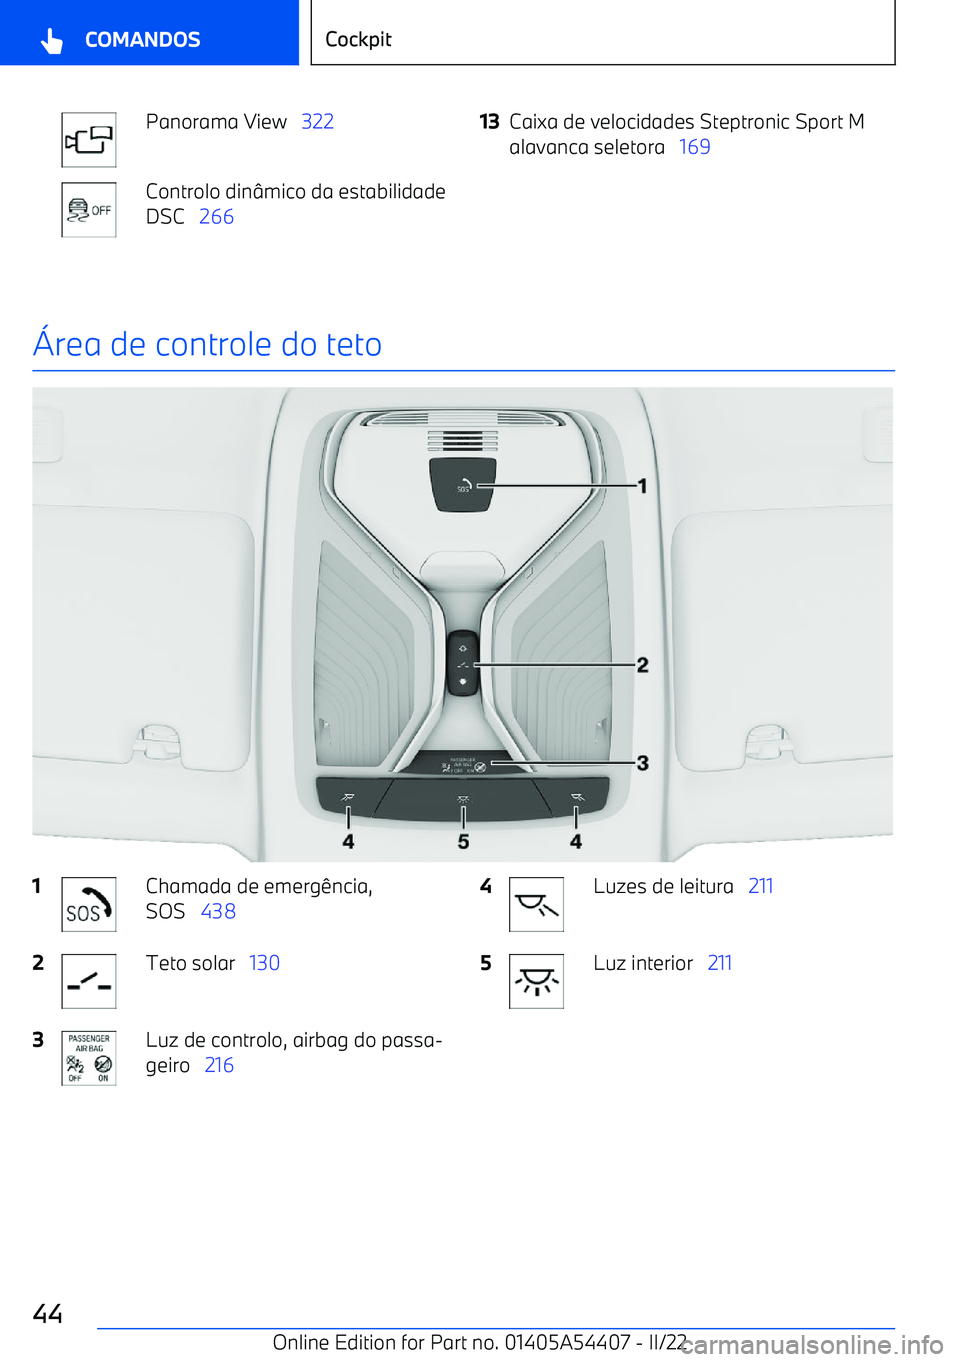The image size is (960, 1362).
Task: Click the Luz interior light icon
Action: [536, 981]
